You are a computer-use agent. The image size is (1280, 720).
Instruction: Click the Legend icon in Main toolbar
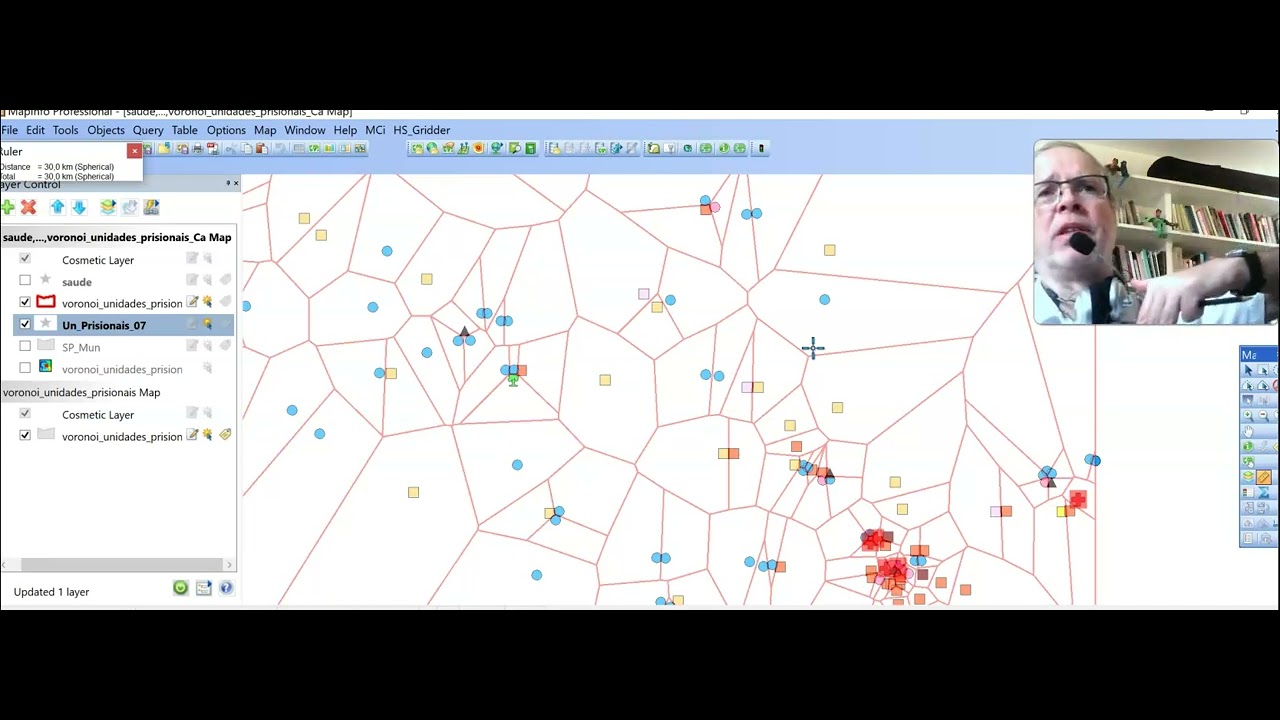[1248, 493]
